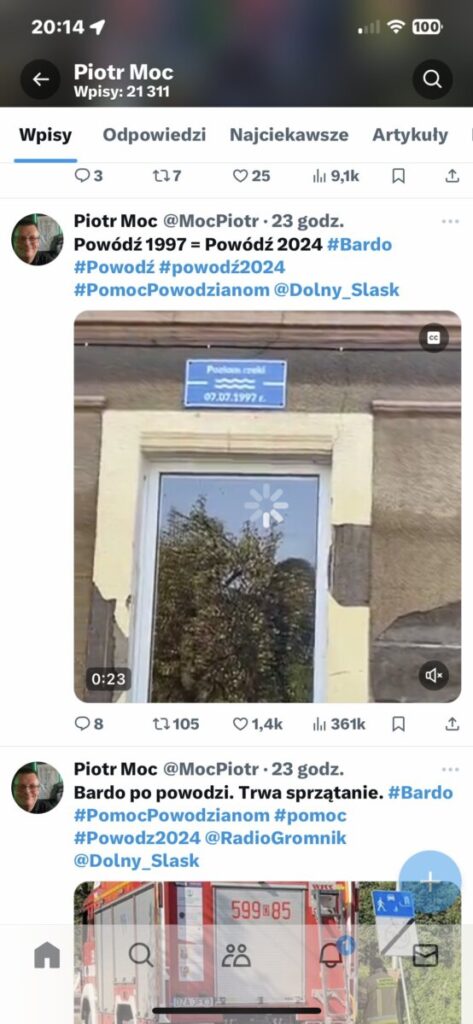This screenshot has height=1024, width=473.
Task: Go back using the arrow button
Action: tap(41, 79)
